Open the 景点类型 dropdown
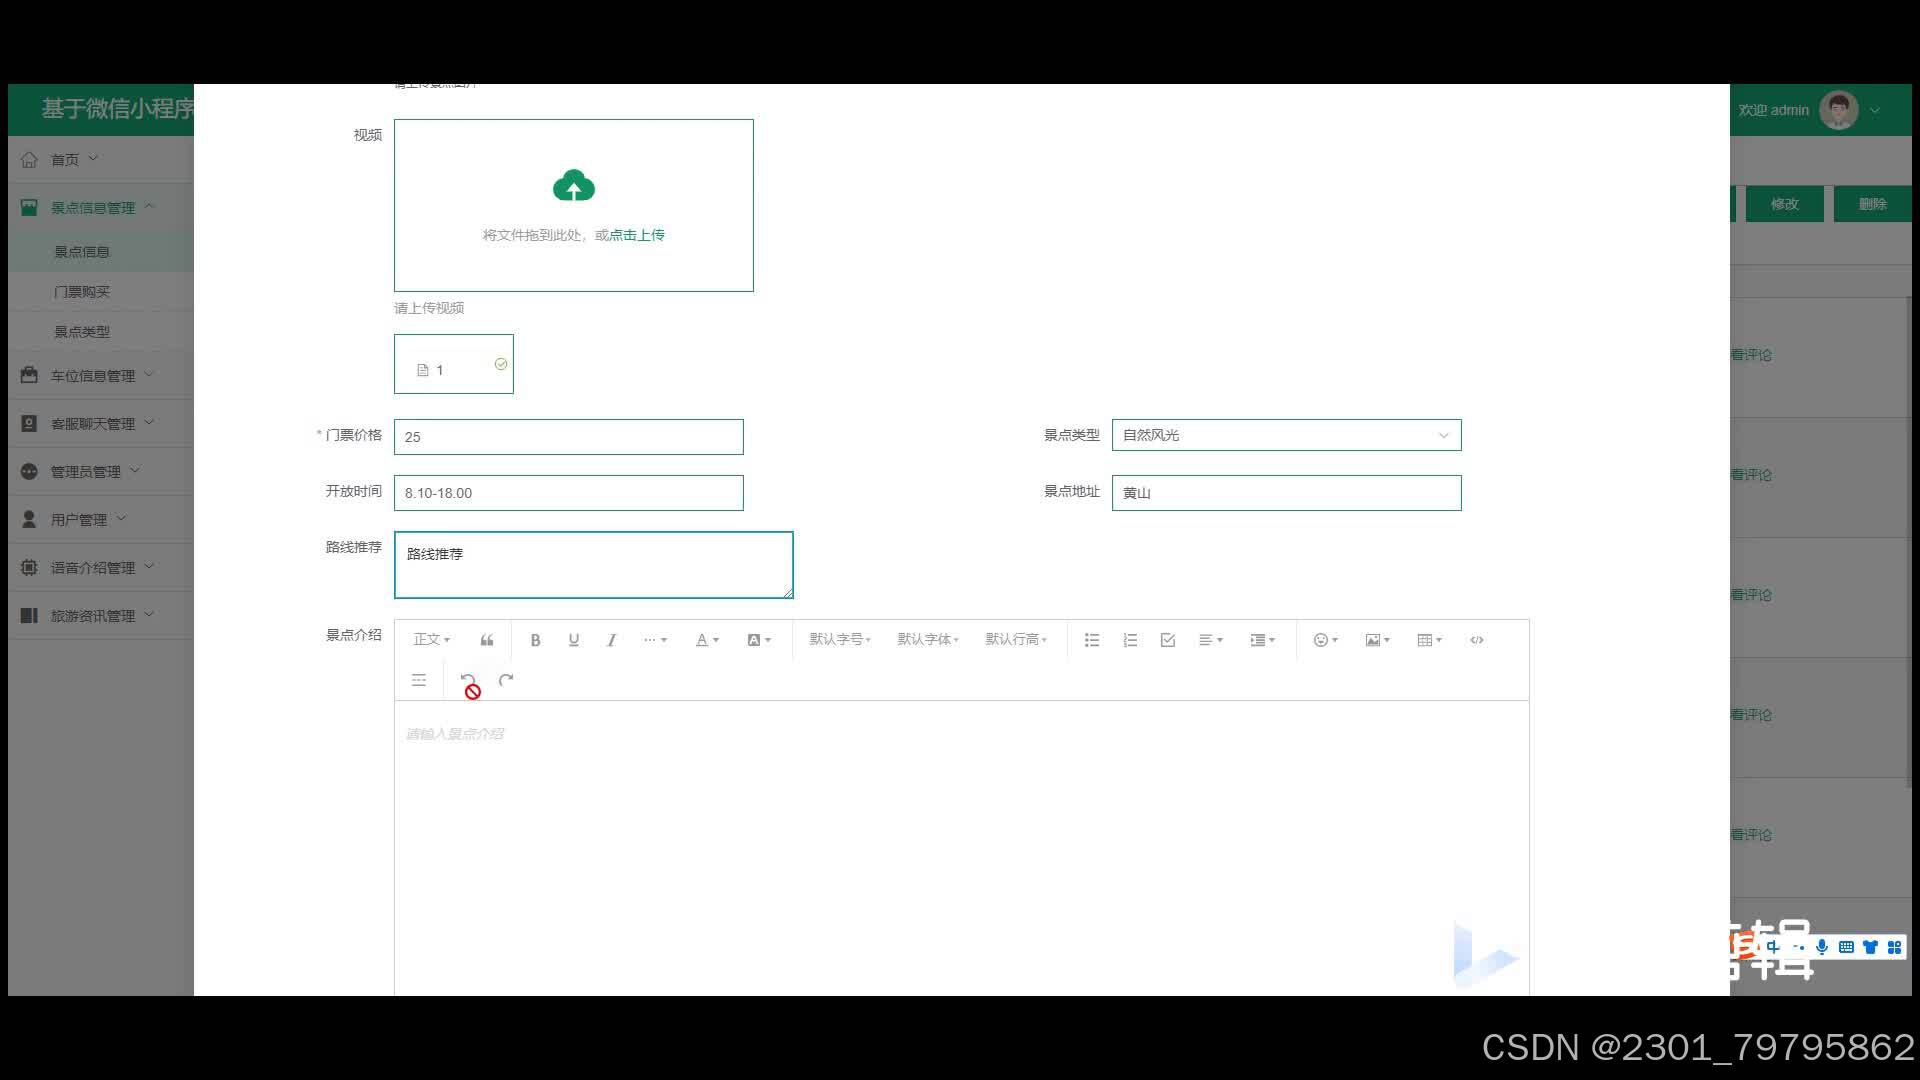The width and height of the screenshot is (1920, 1080). click(1286, 435)
